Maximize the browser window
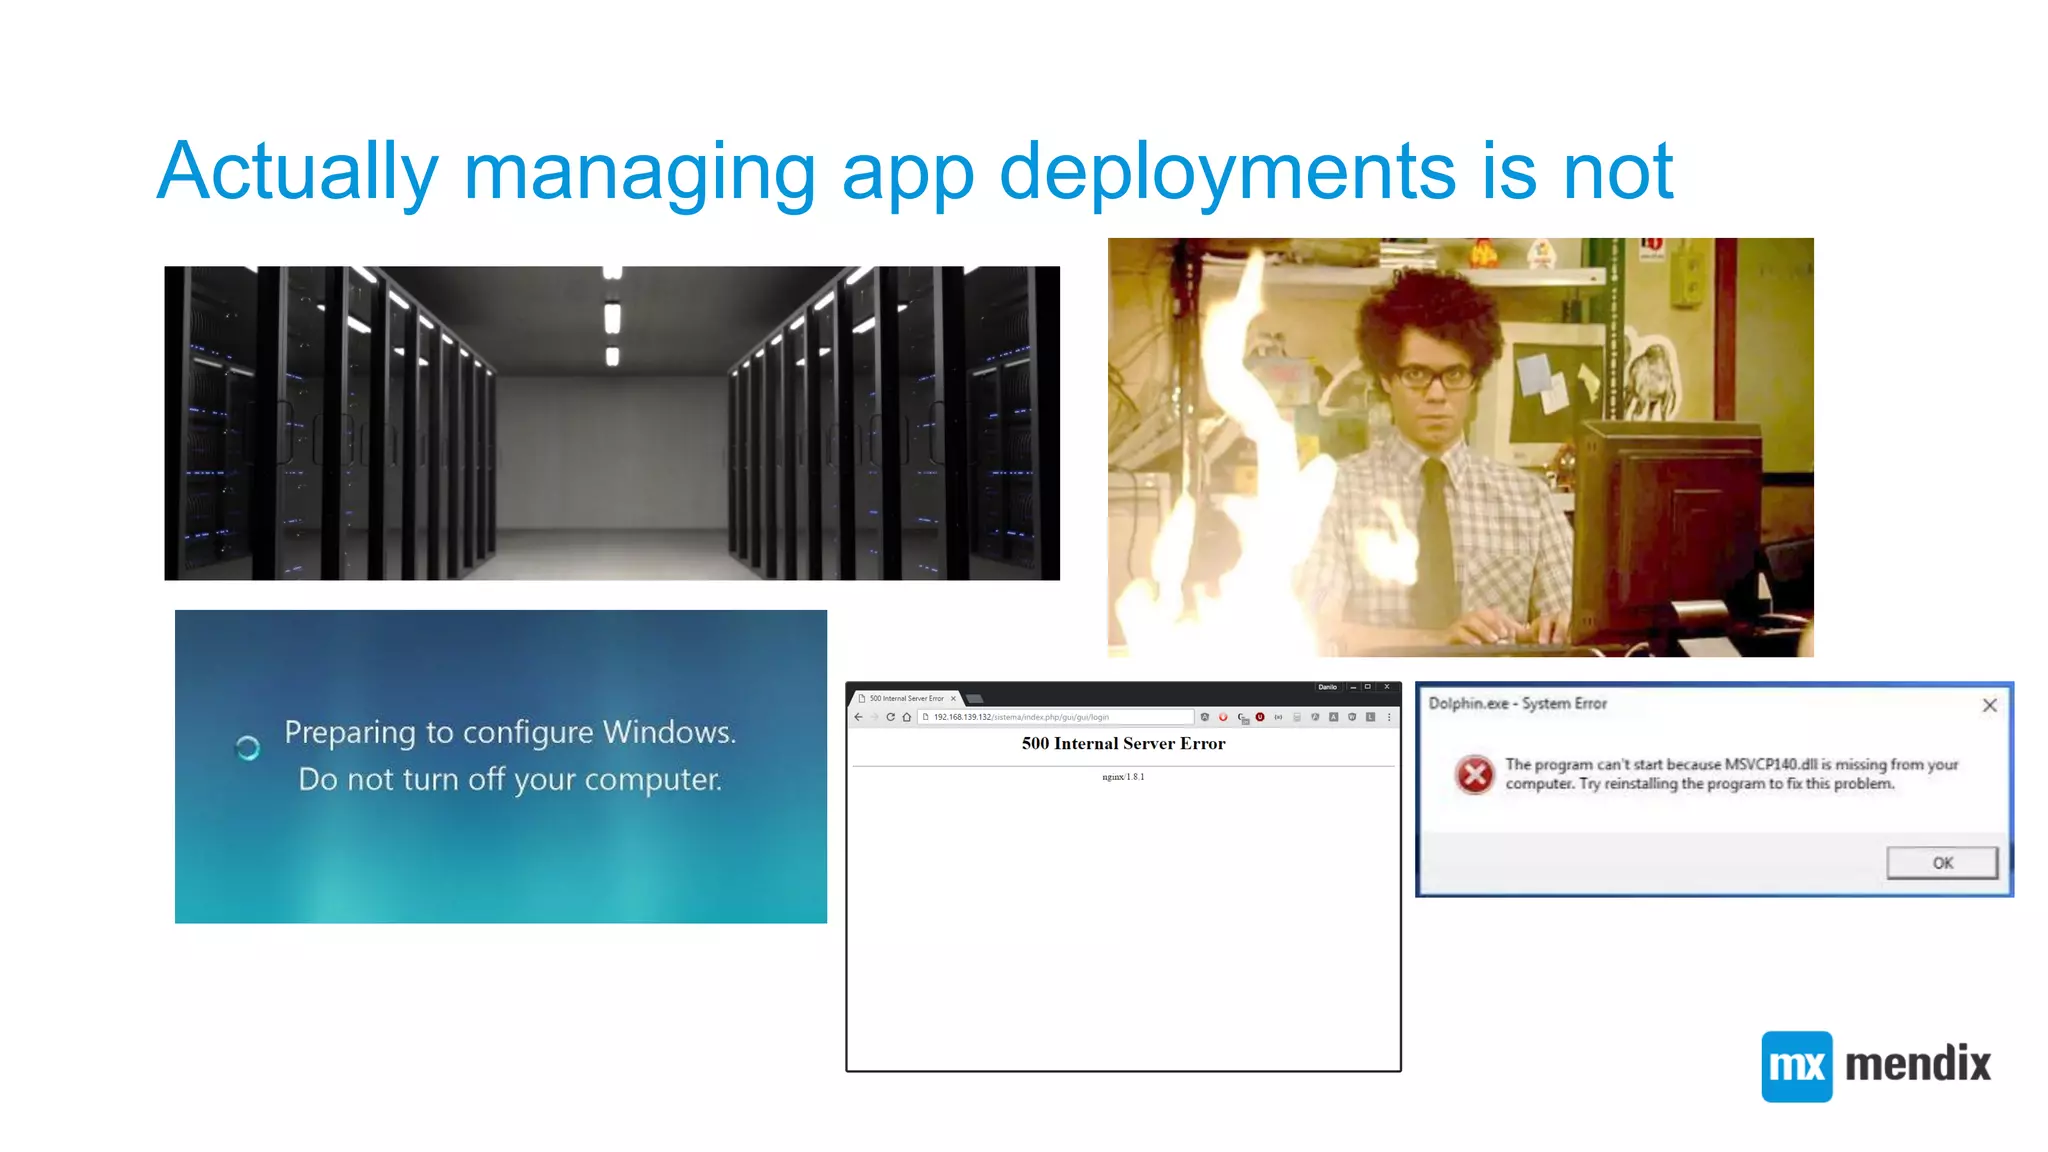 pyautogui.click(x=1367, y=687)
